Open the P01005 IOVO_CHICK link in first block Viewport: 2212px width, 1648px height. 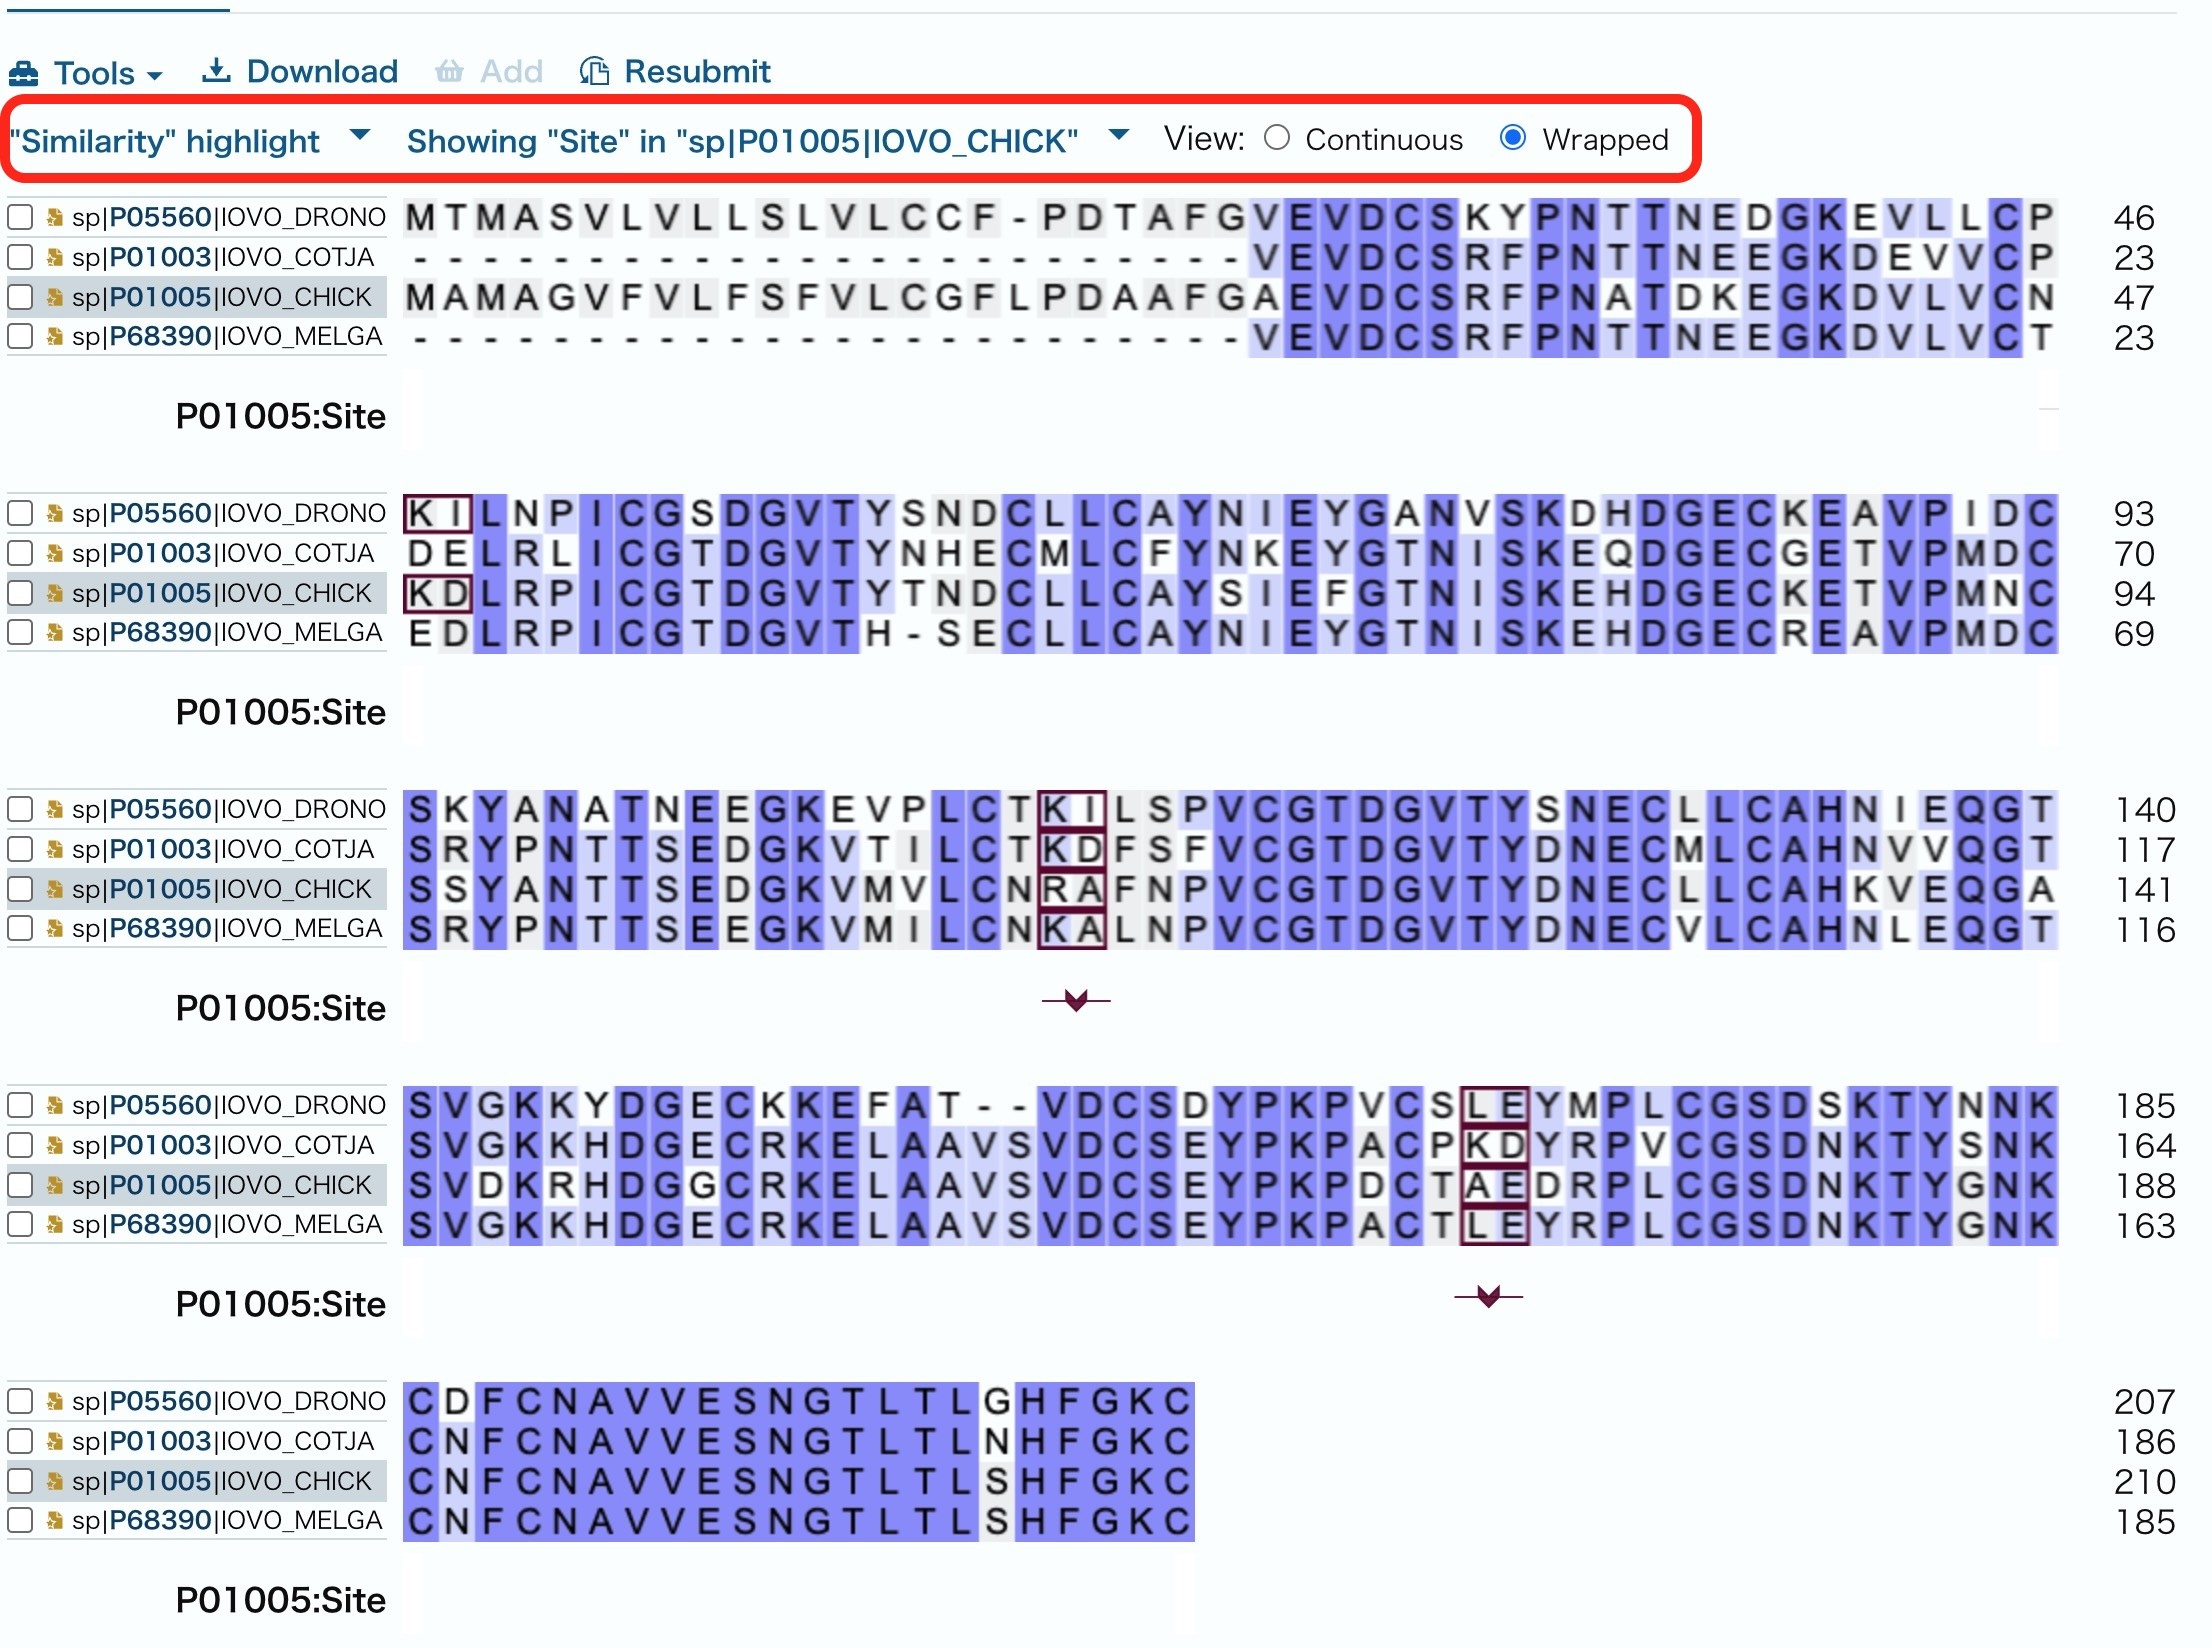[160, 297]
